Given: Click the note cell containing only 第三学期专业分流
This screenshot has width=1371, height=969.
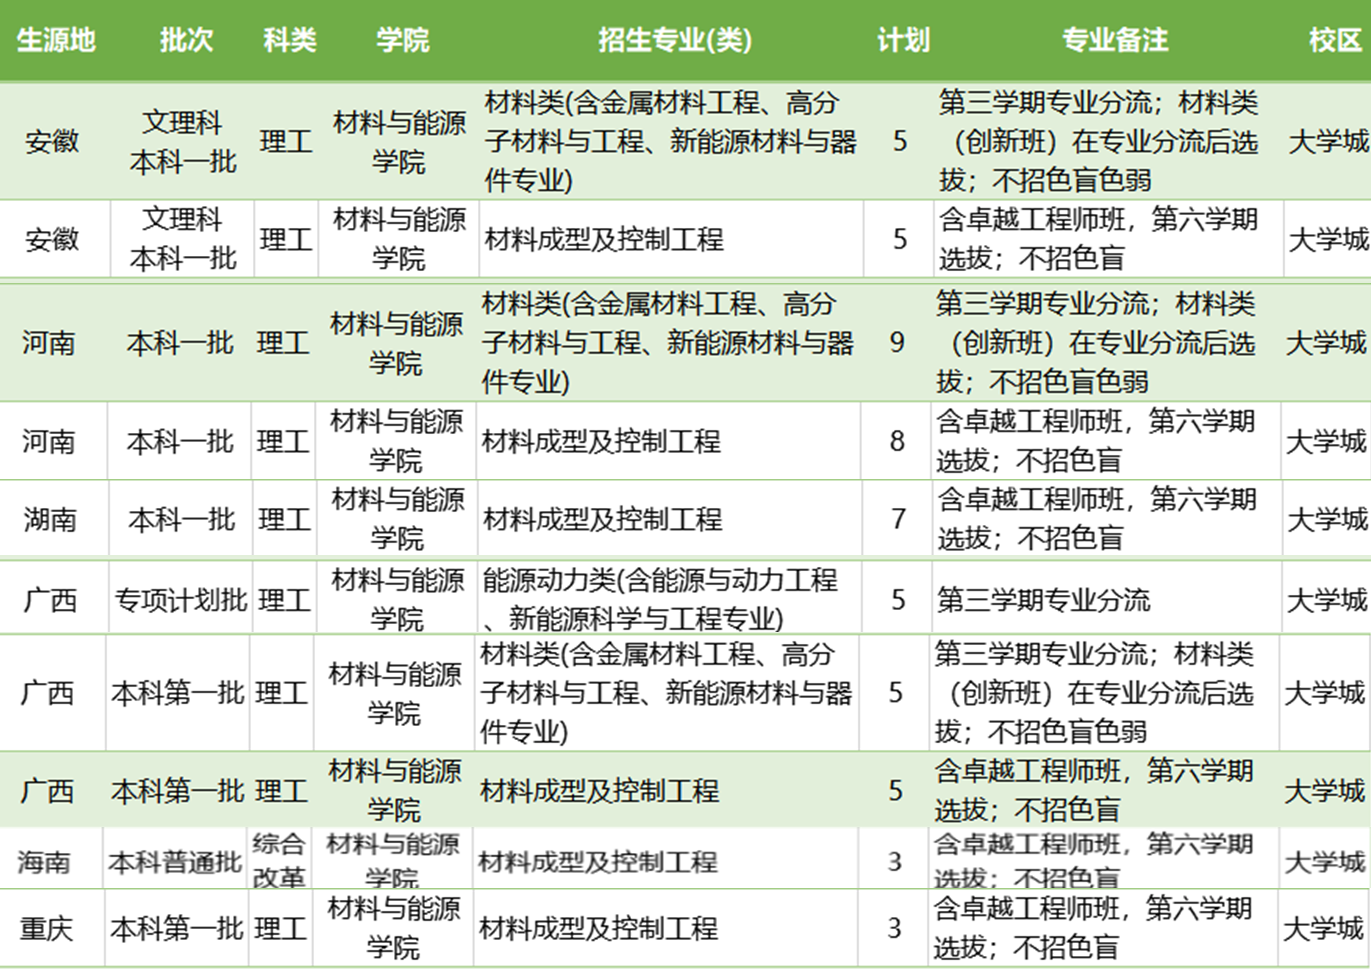Looking at the screenshot, I should pyautogui.click(x=1044, y=600).
